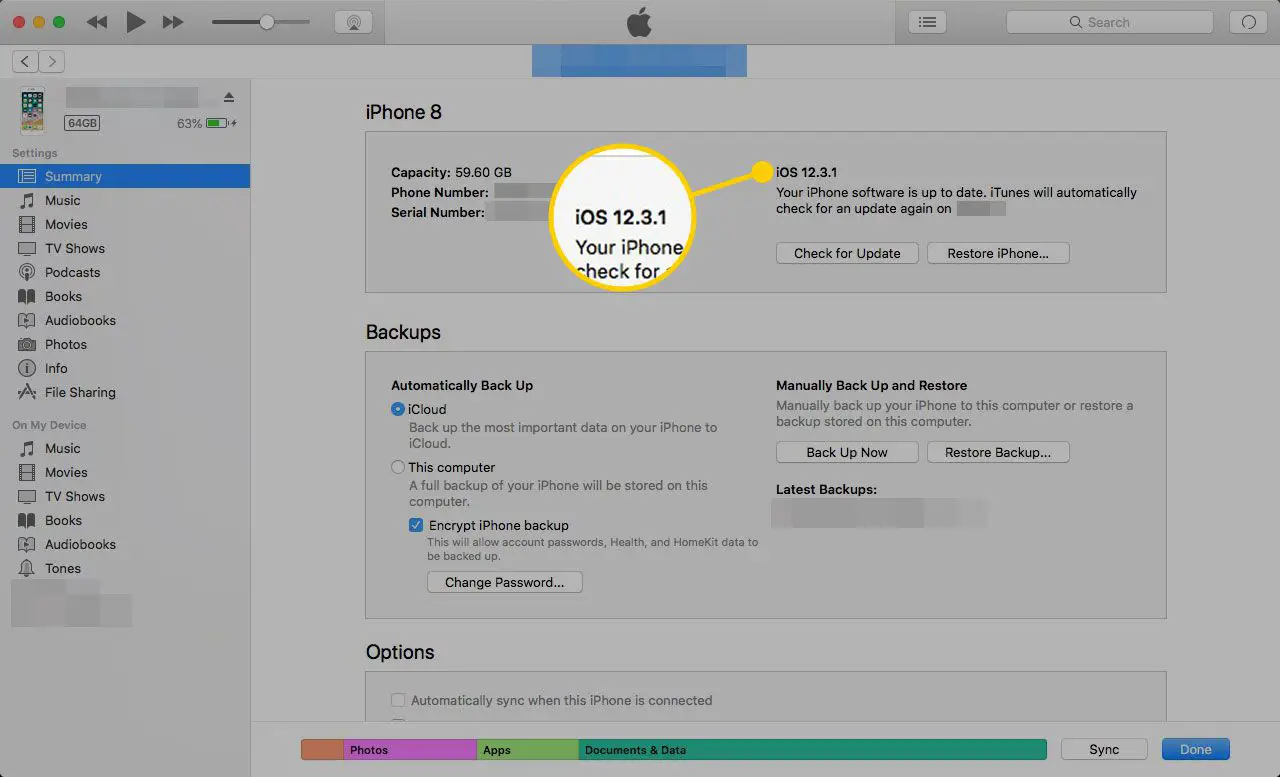Click the Change Password... button
This screenshot has width=1280, height=777.
pos(504,582)
